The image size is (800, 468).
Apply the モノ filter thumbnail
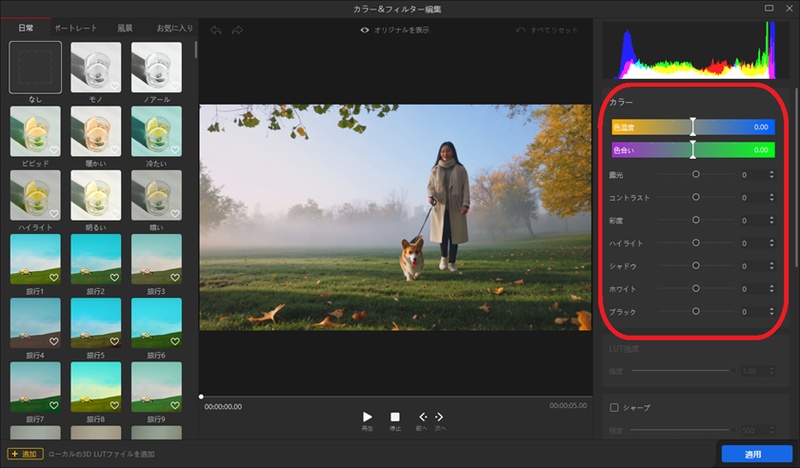[96, 67]
